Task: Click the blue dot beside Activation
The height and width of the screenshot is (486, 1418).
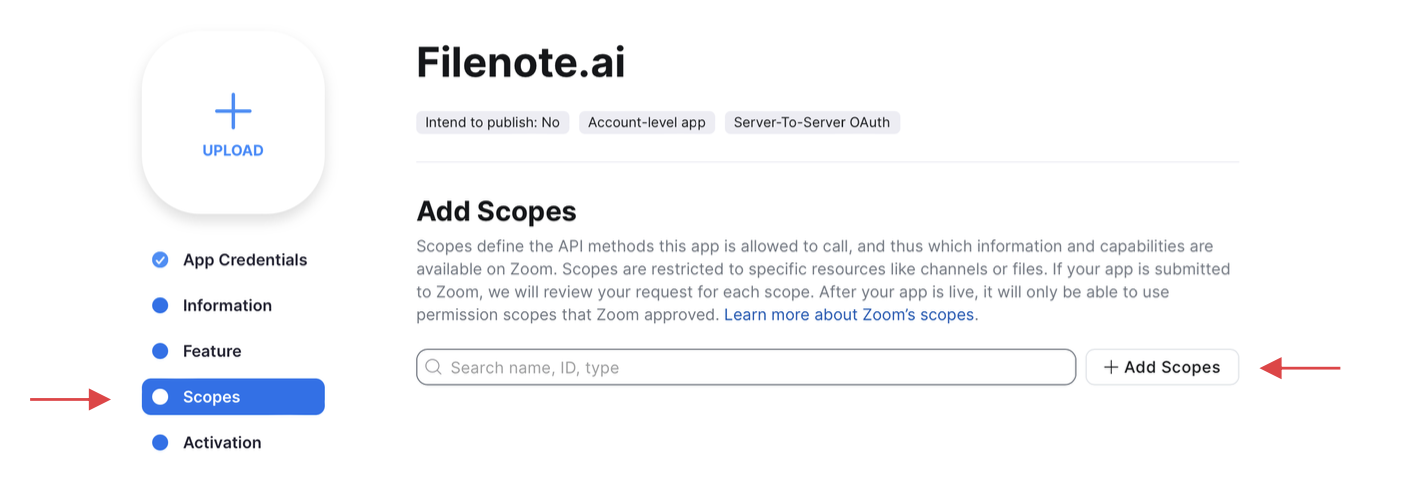Action: [x=160, y=443]
